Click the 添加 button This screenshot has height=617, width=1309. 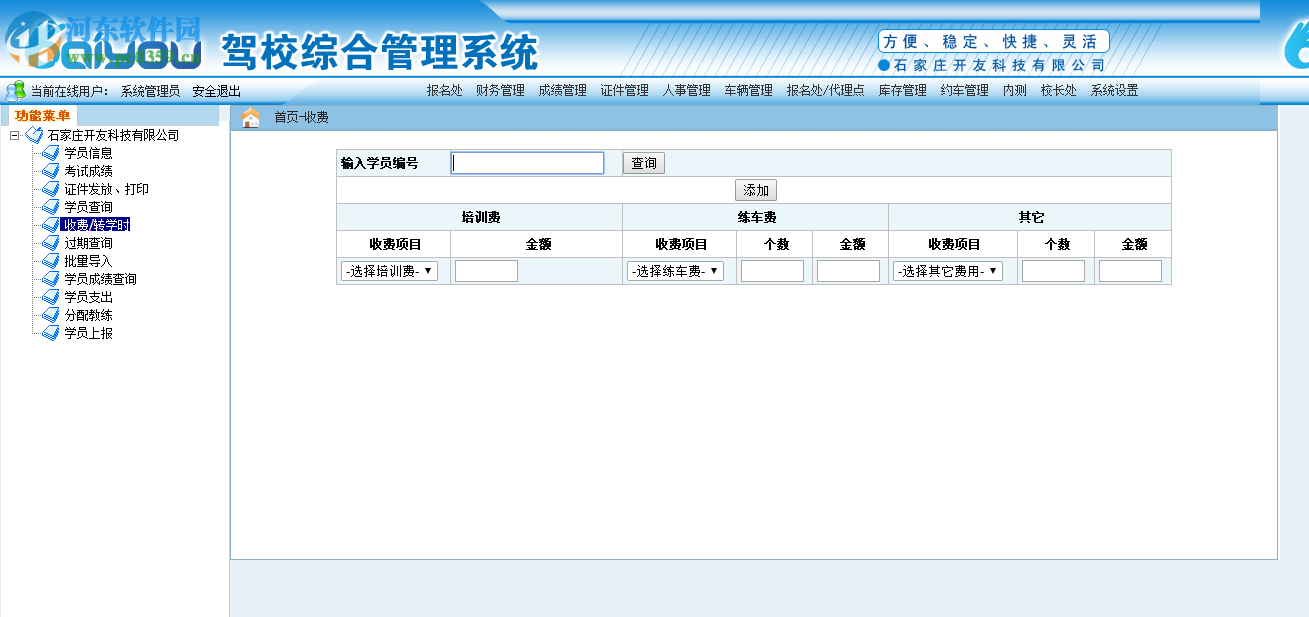[757, 190]
